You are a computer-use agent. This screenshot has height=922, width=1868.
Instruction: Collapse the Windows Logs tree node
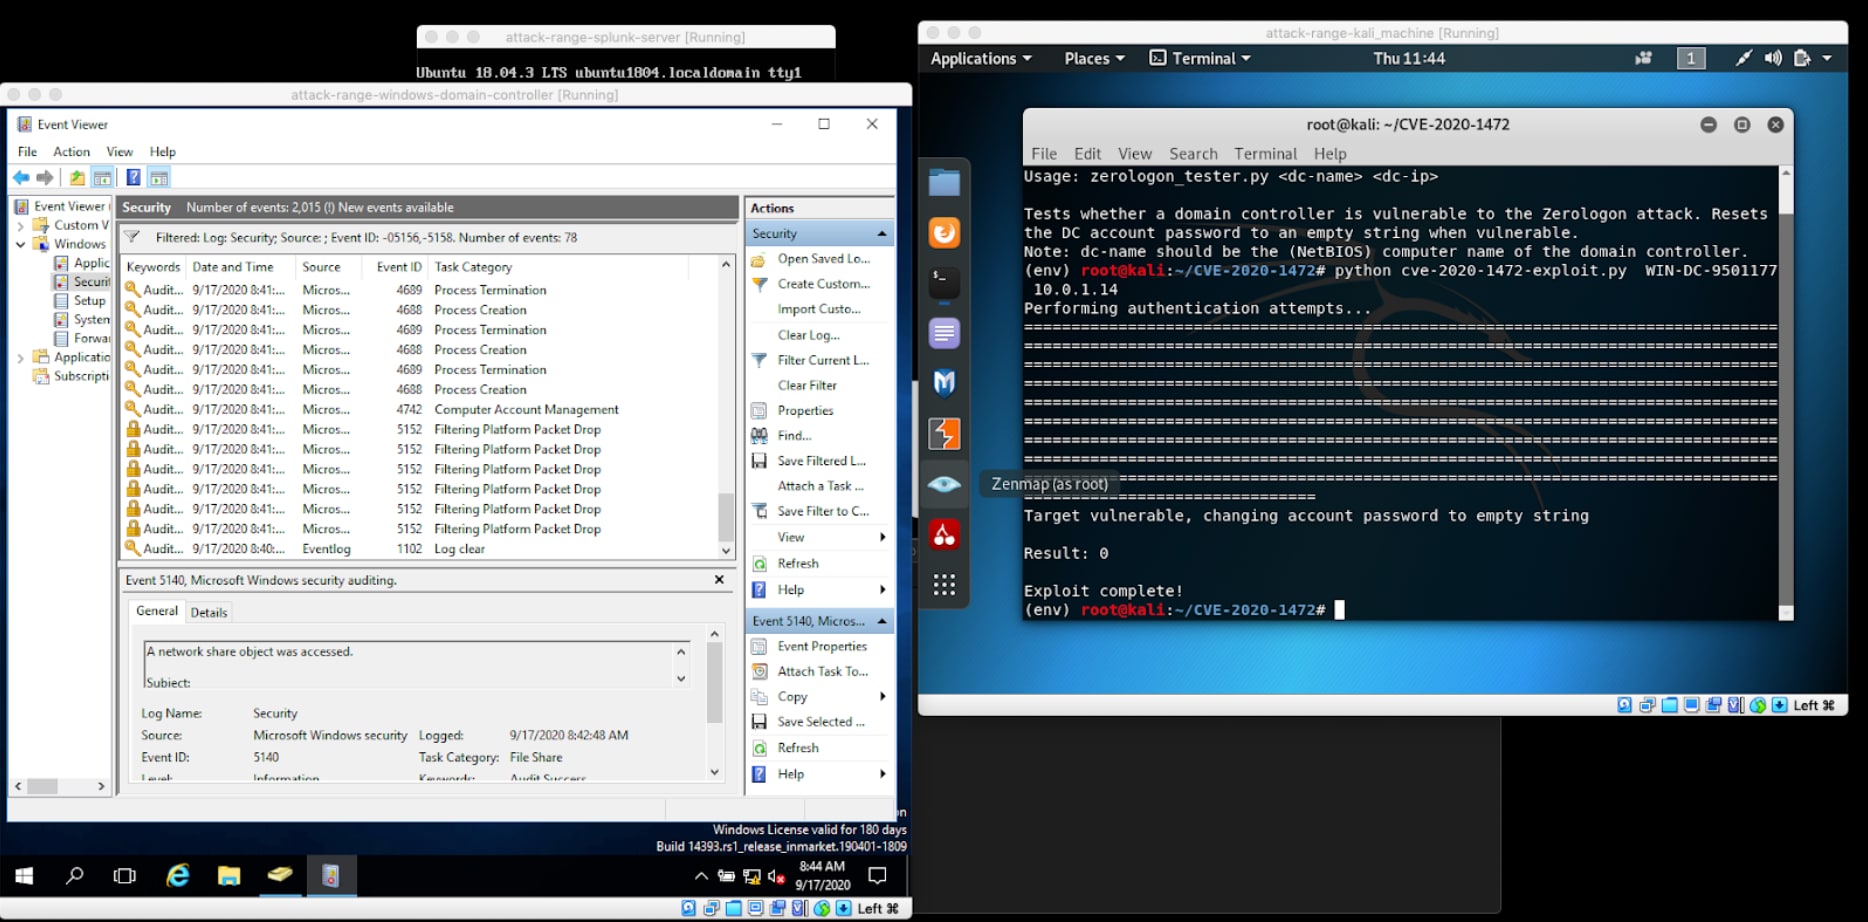click(x=20, y=244)
